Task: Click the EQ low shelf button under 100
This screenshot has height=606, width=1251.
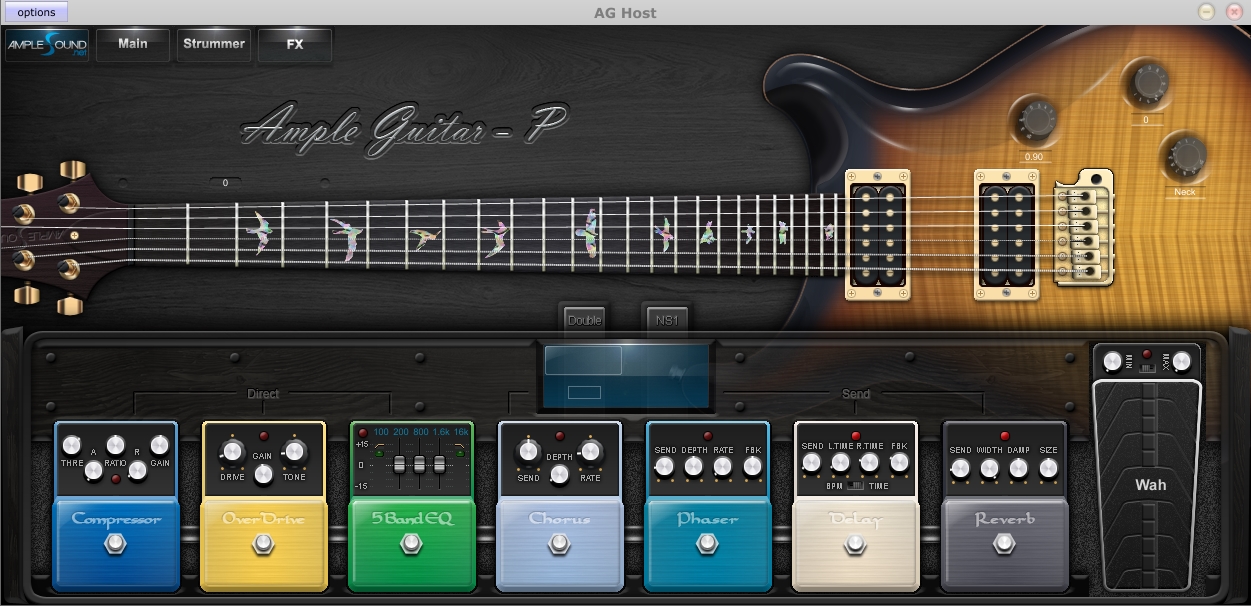Action: (x=379, y=453)
